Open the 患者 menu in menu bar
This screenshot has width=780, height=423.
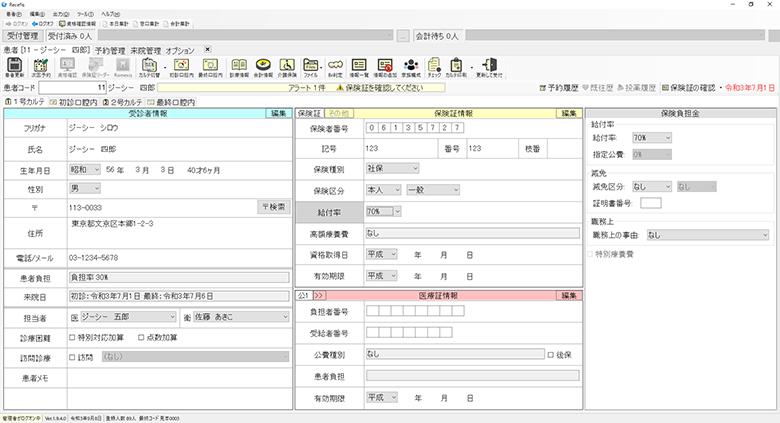[x=13, y=14]
